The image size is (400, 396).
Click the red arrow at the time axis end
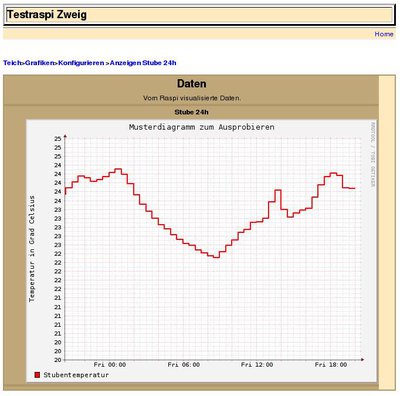(x=362, y=360)
